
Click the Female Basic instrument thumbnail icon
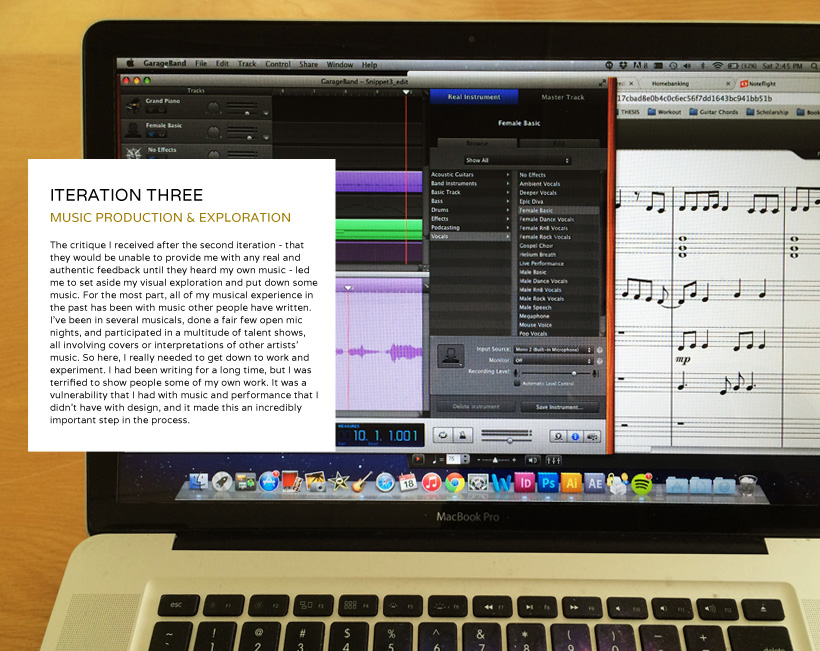tap(452, 357)
